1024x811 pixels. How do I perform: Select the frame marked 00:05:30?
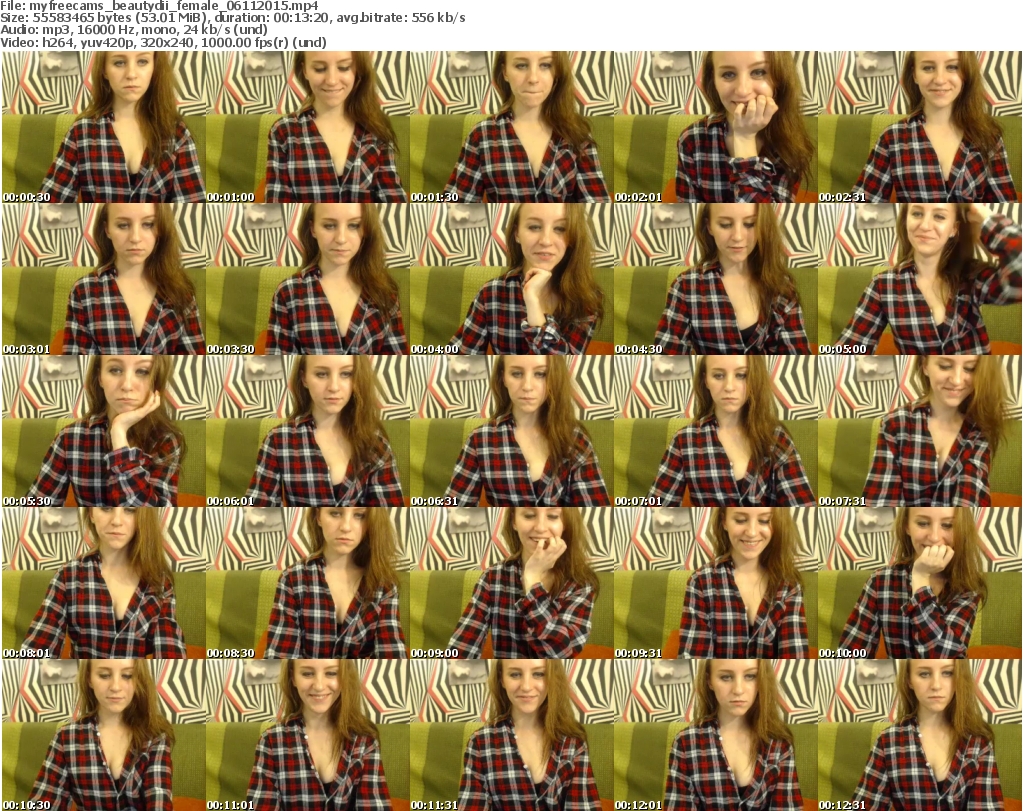[103, 431]
